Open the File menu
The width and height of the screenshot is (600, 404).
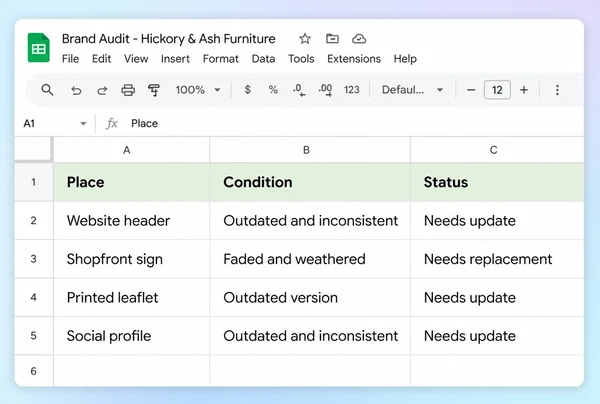coord(70,59)
